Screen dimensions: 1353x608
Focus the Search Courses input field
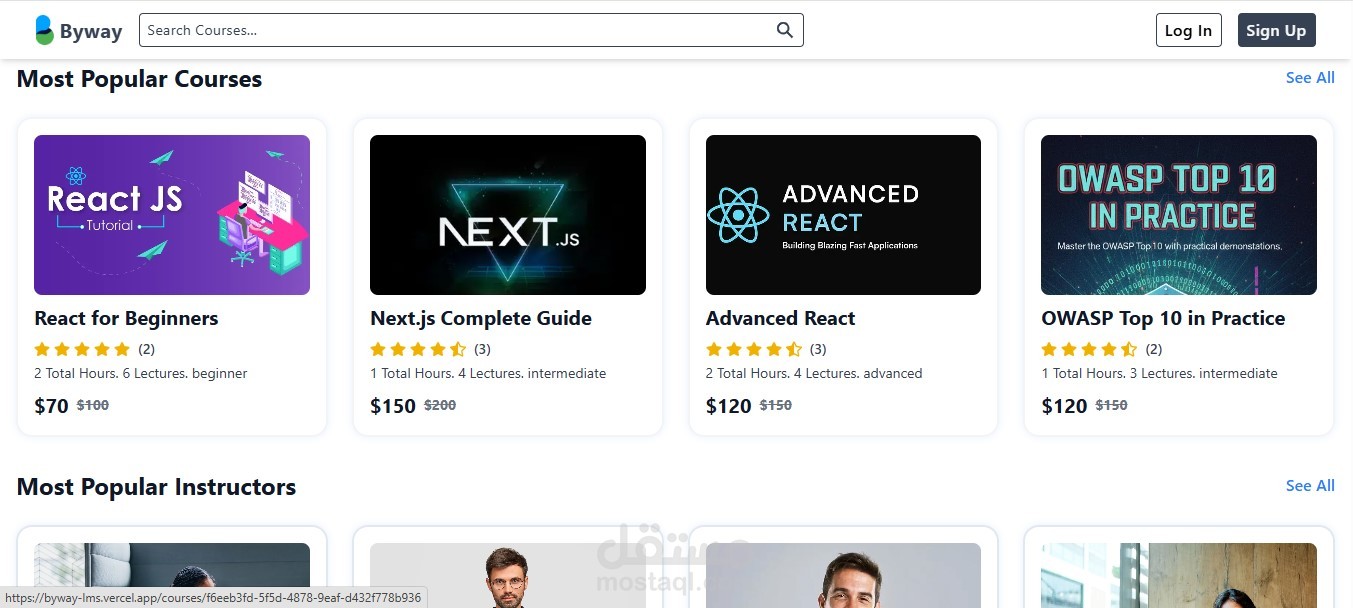click(x=471, y=30)
